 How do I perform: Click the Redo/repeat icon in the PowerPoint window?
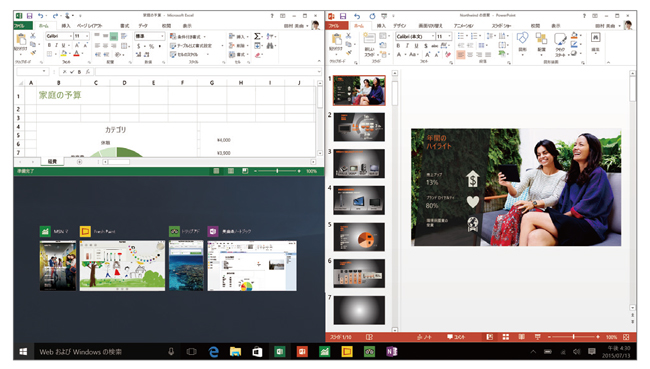click(x=372, y=16)
